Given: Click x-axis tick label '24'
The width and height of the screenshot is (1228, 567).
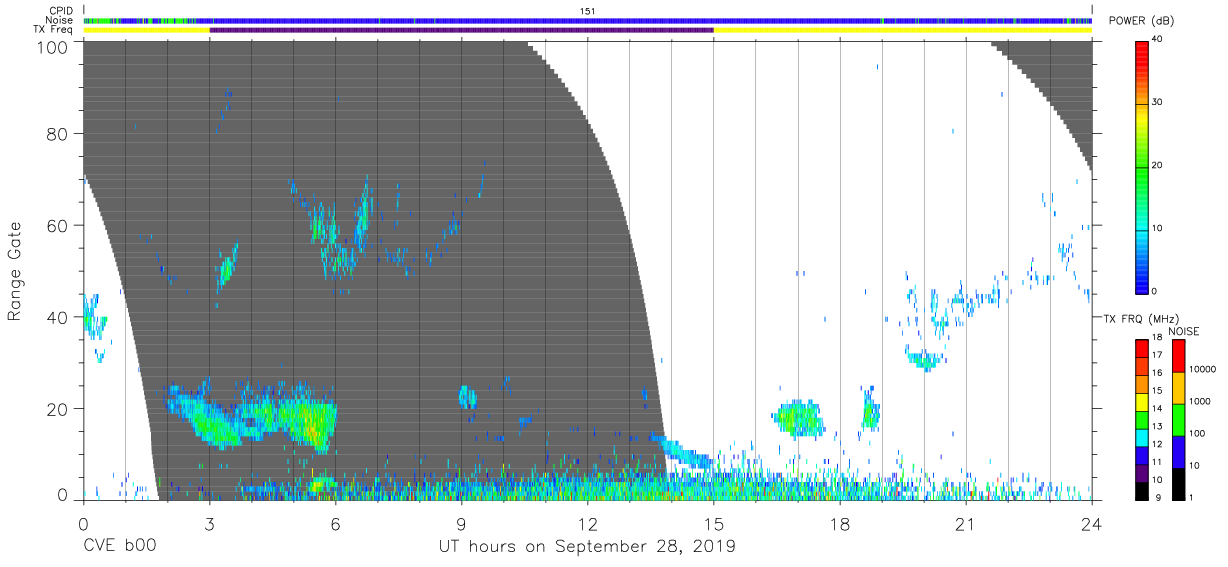Looking at the screenshot, I should point(1091,523).
